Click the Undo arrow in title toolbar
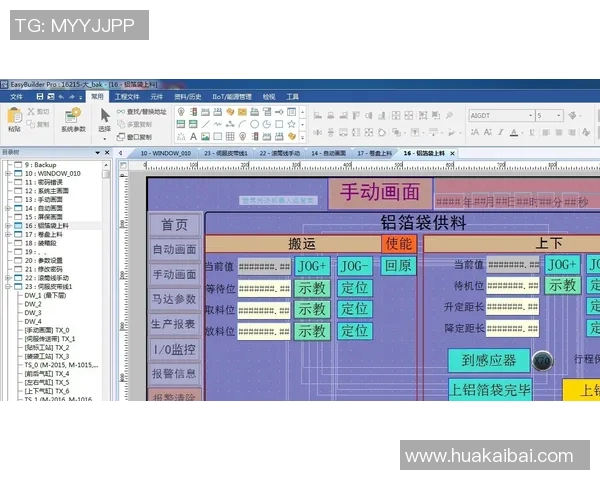600x480 pixels. (x=61, y=97)
